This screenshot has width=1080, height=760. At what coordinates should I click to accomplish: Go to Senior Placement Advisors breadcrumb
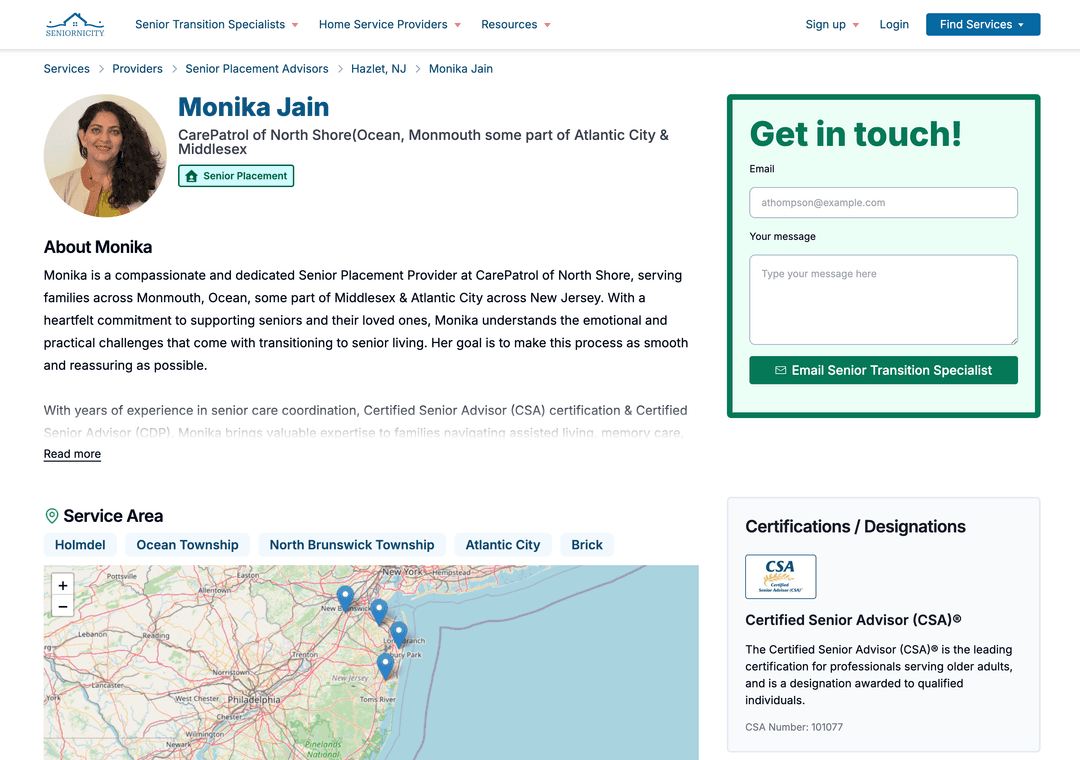tap(257, 69)
